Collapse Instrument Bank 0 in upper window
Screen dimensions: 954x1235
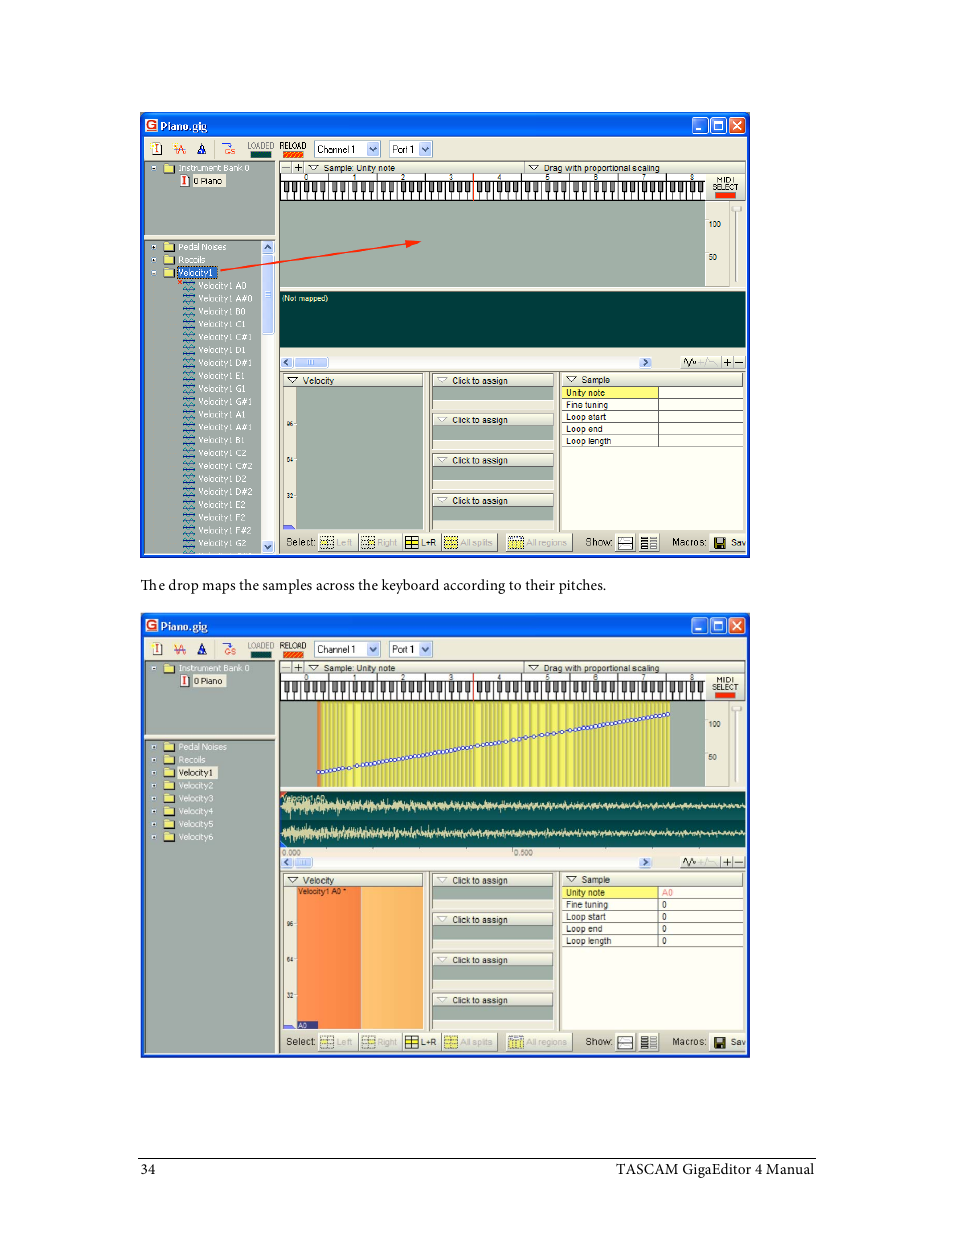pos(154,168)
